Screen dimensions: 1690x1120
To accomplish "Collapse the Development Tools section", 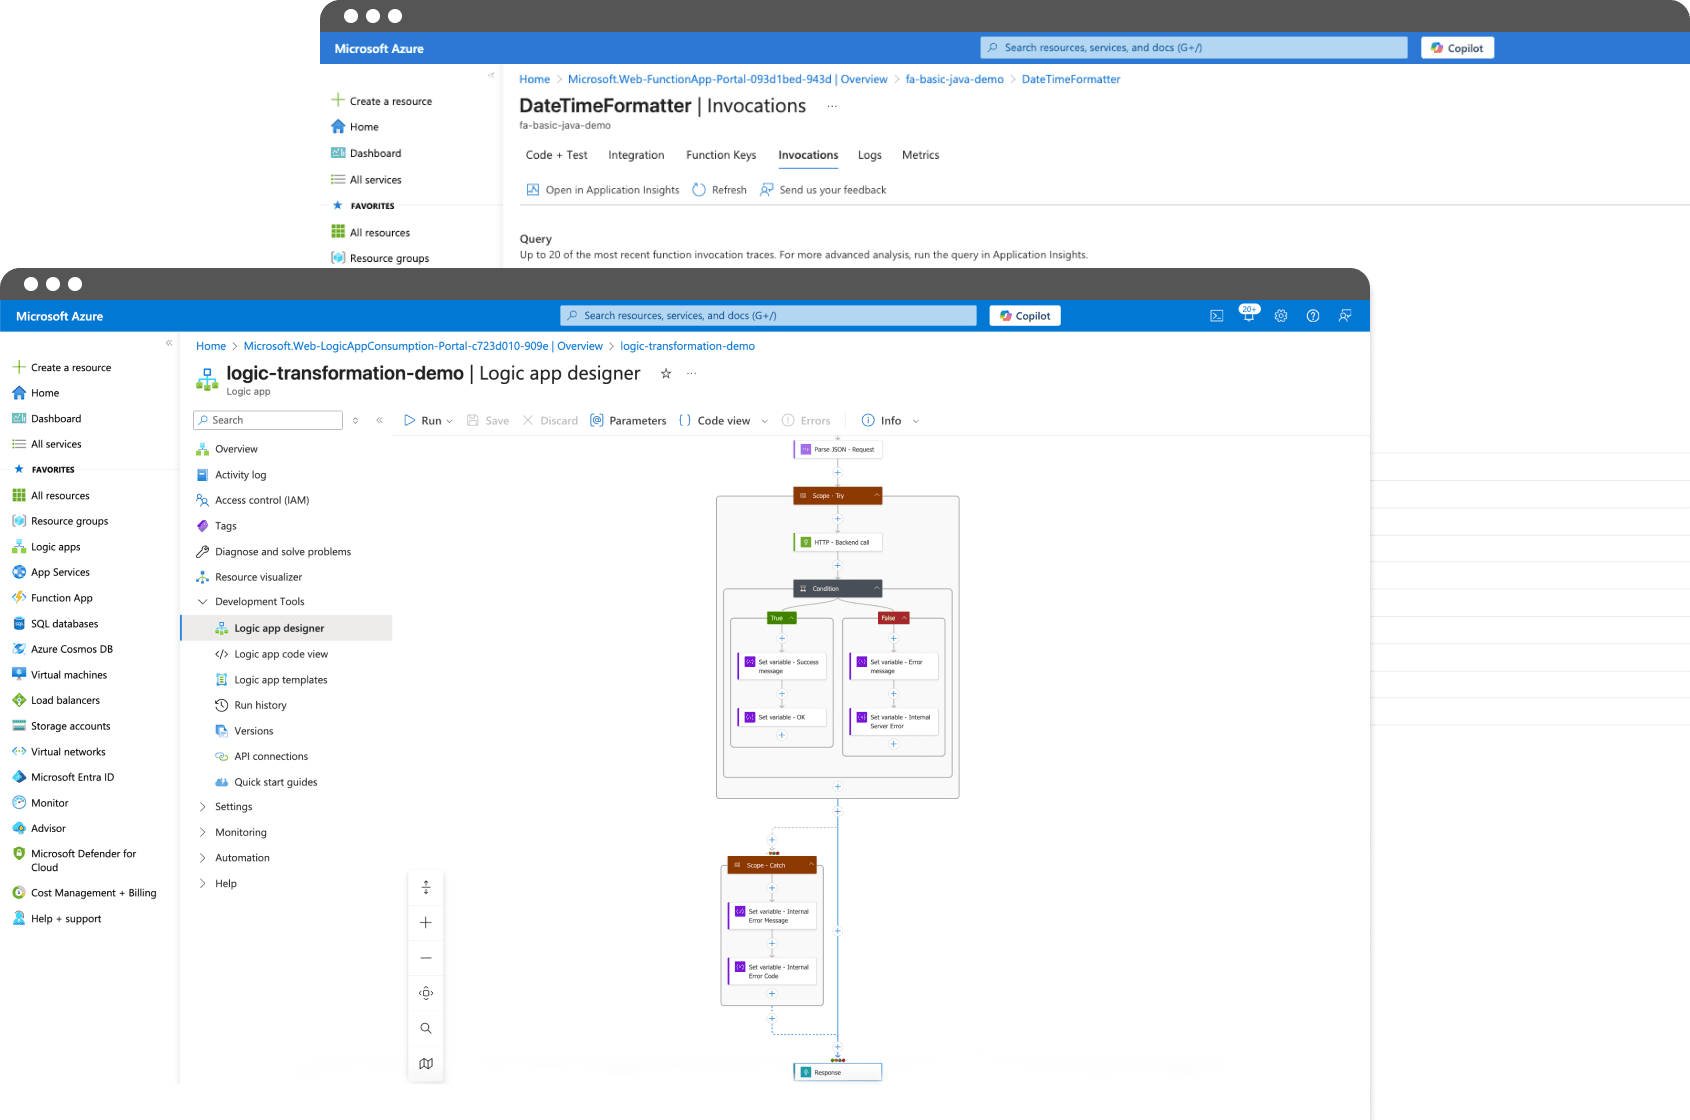I will click(203, 602).
